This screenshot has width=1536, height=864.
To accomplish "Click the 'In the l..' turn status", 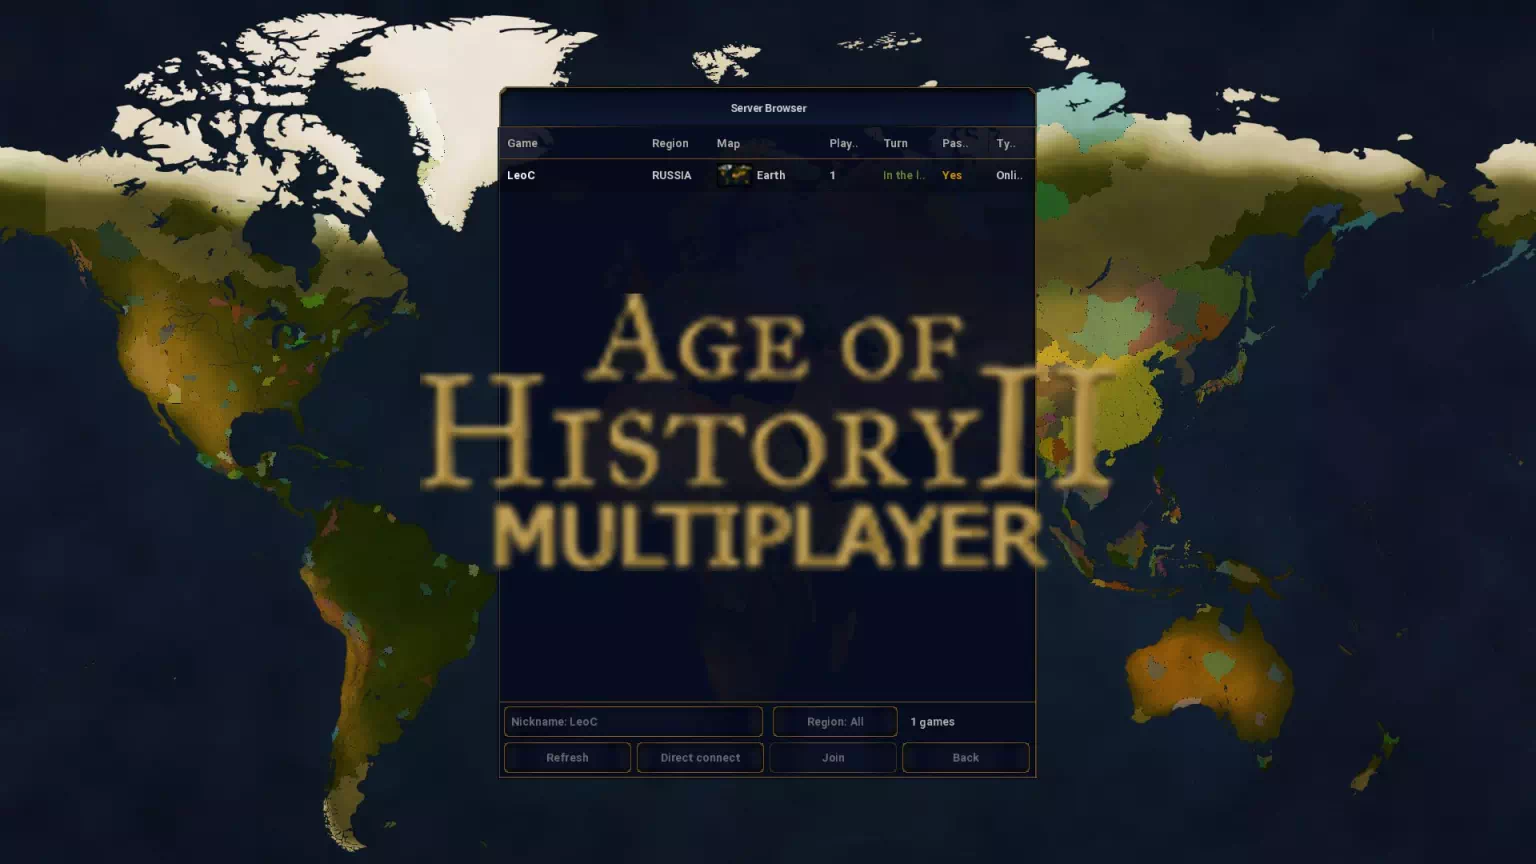I will click(x=904, y=175).
